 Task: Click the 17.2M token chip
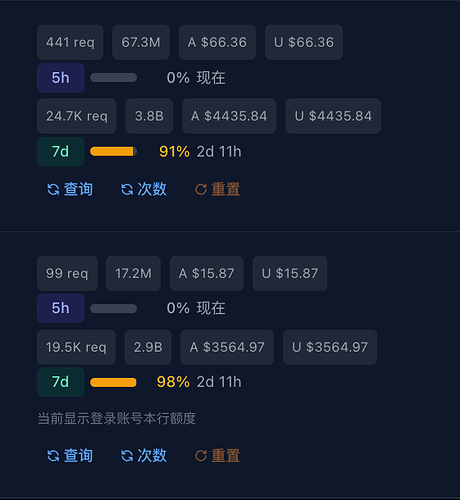click(x=133, y=273)
